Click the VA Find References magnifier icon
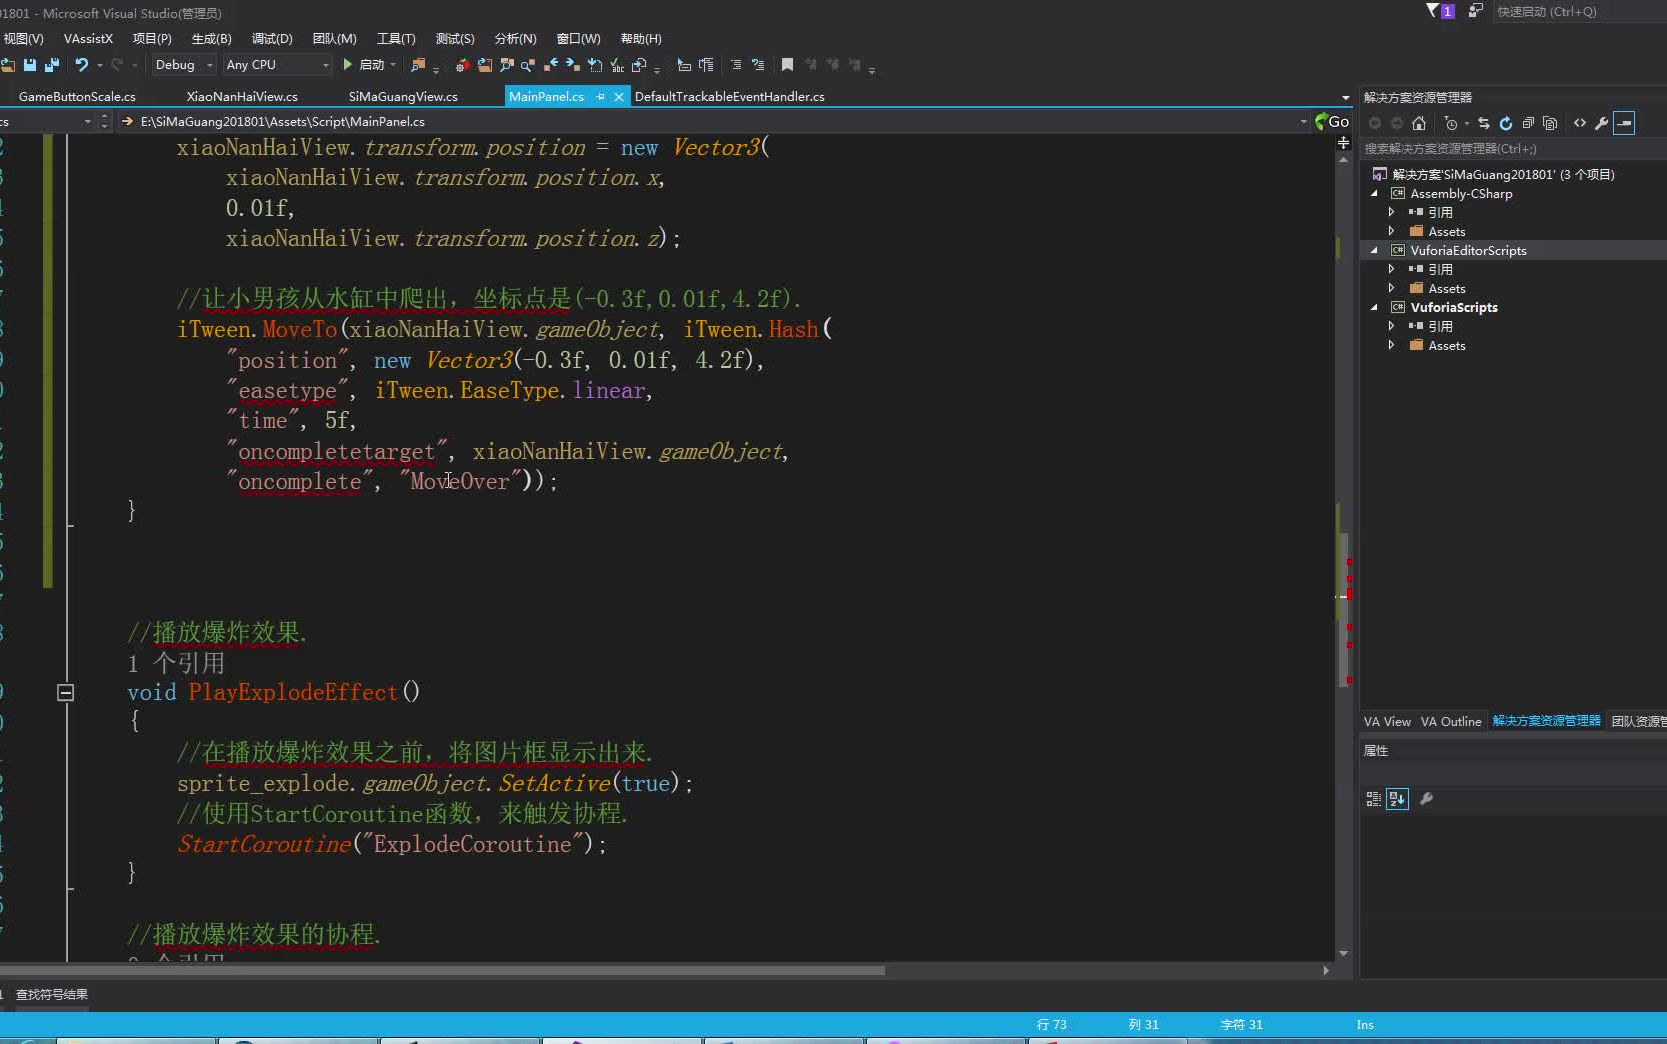The image size is (1667, 1044). 528,65
